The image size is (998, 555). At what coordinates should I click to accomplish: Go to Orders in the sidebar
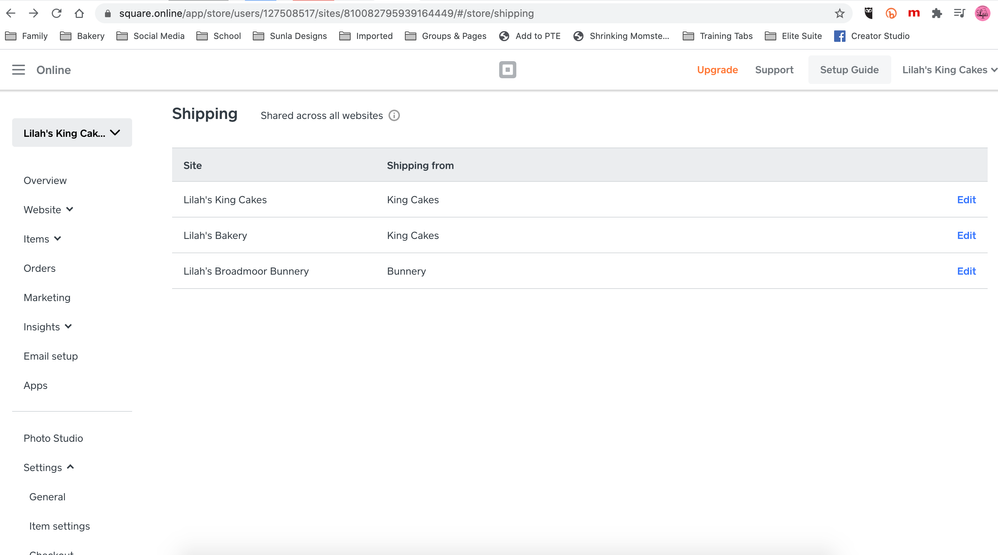point(40,268)
